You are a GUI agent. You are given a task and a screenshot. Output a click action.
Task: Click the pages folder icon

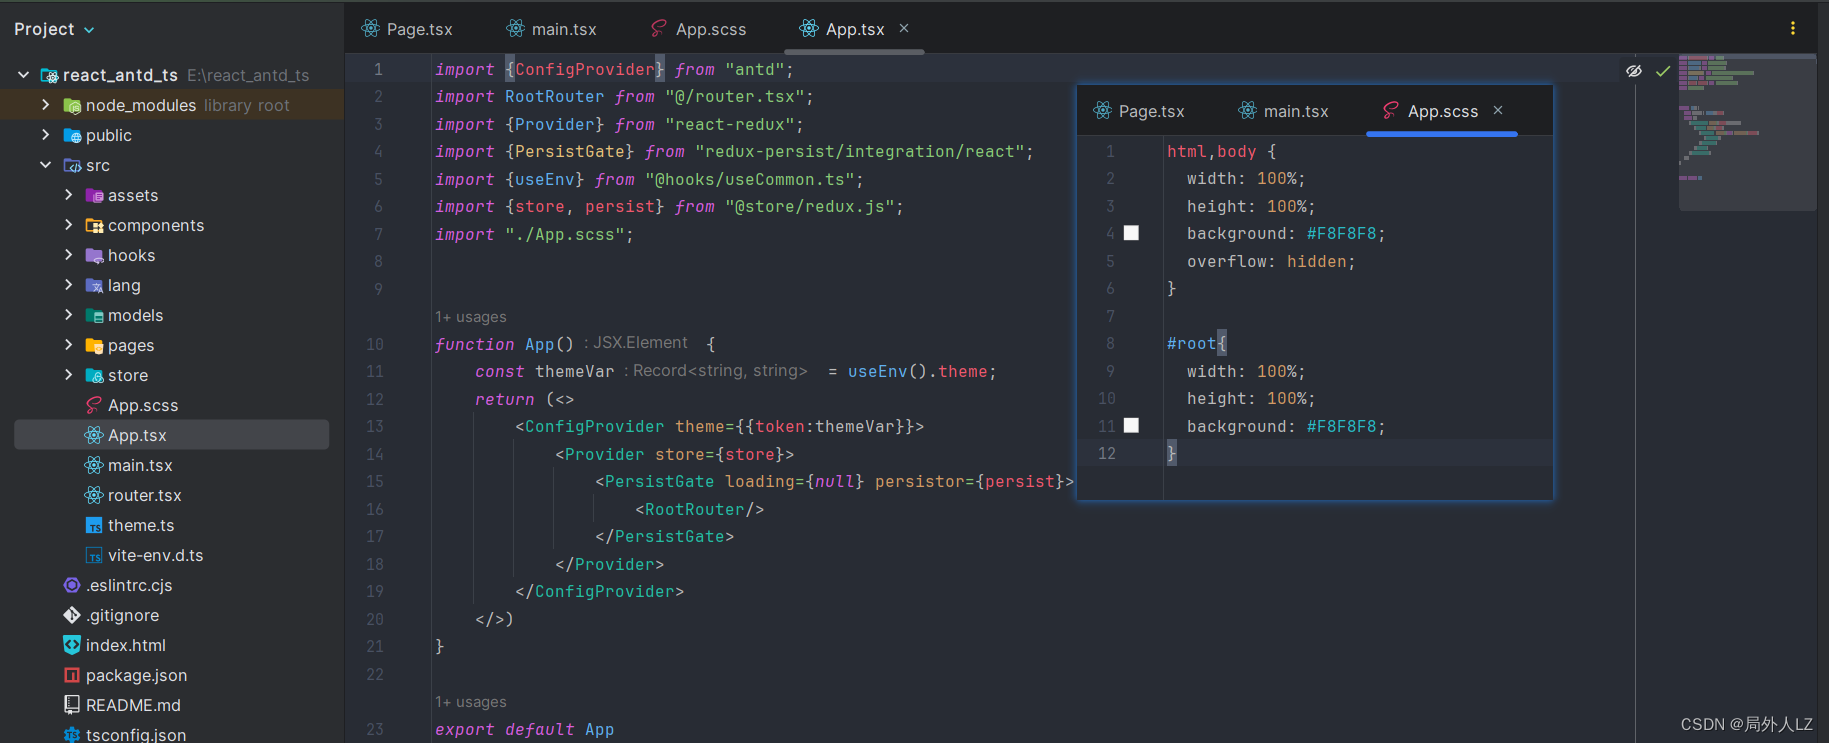(94, 346)
